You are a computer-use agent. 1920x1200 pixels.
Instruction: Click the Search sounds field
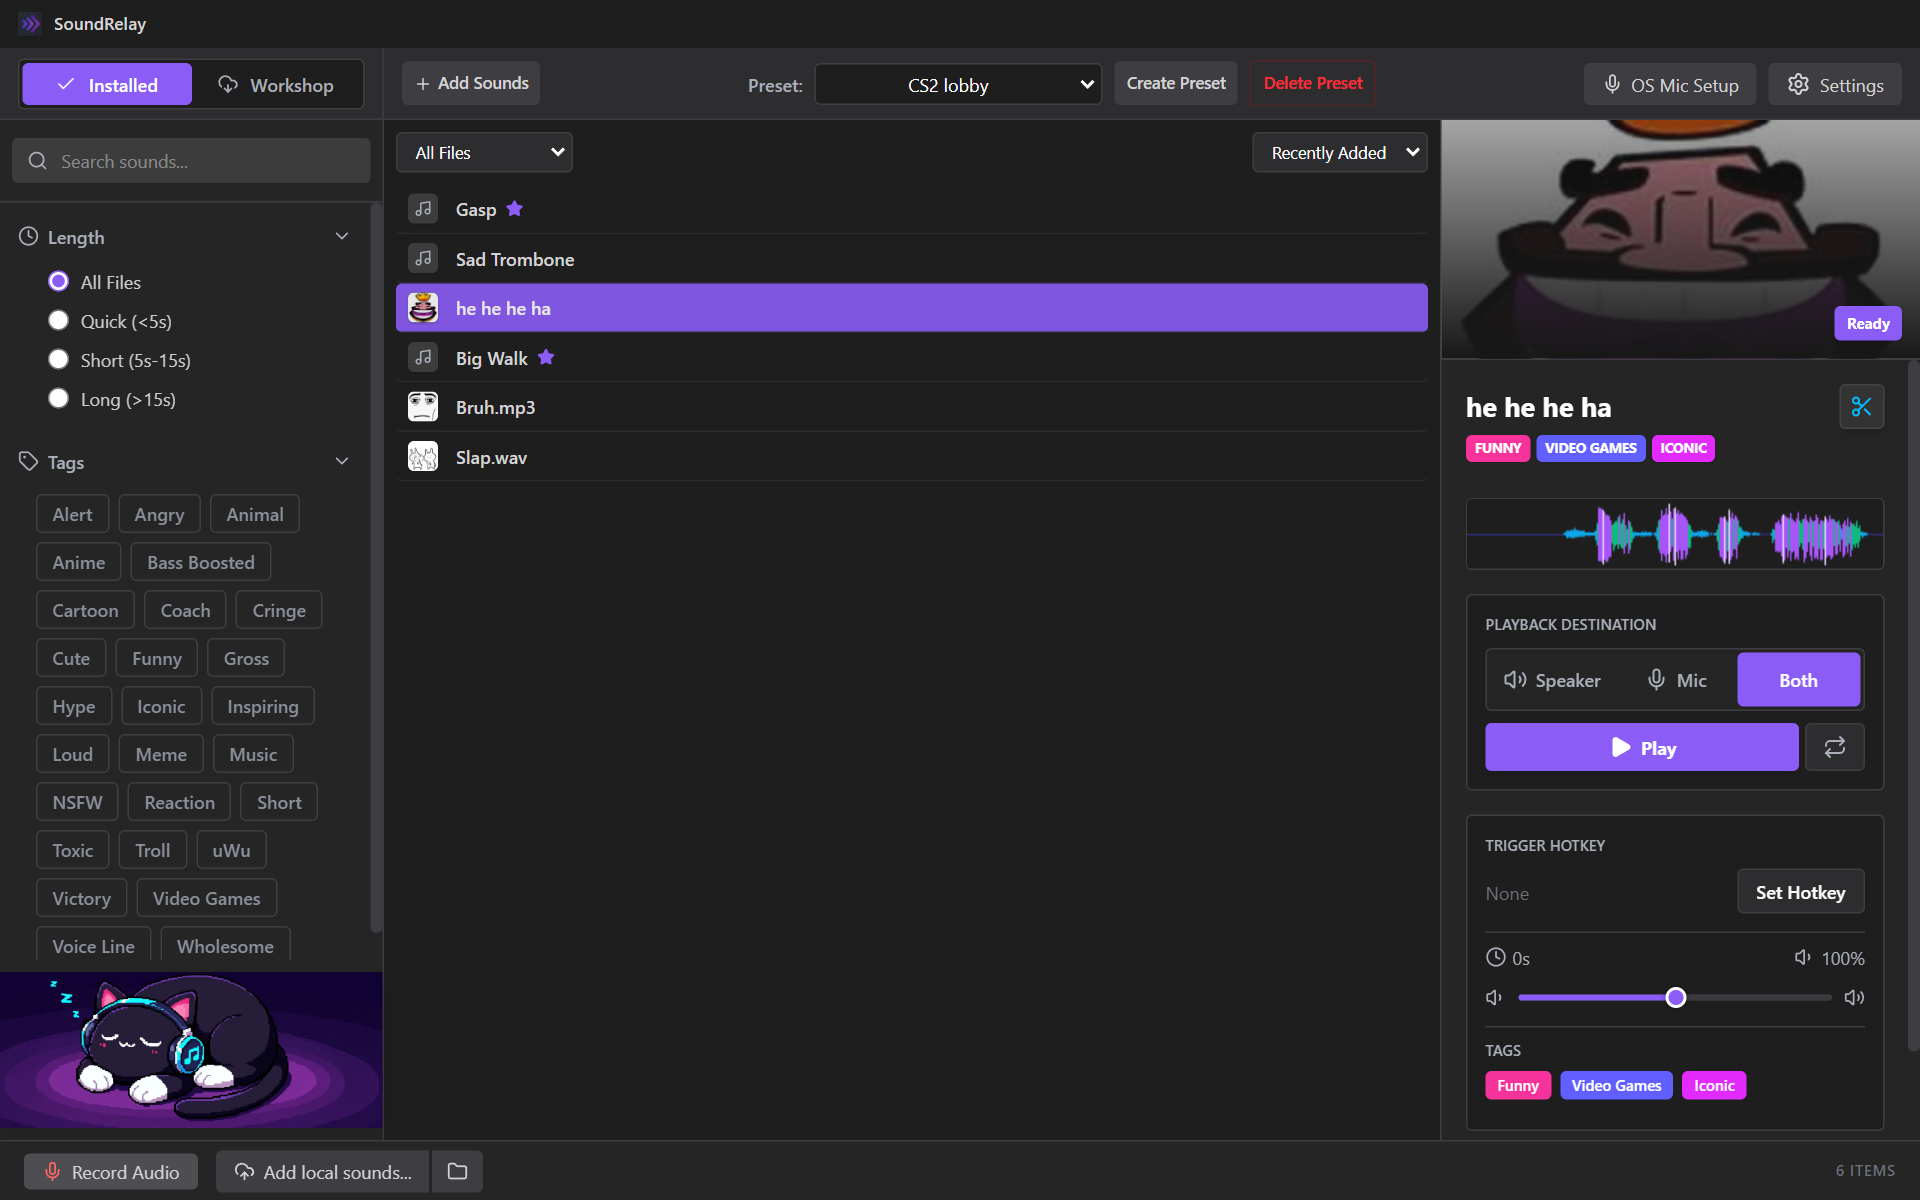tap(191, 161)
